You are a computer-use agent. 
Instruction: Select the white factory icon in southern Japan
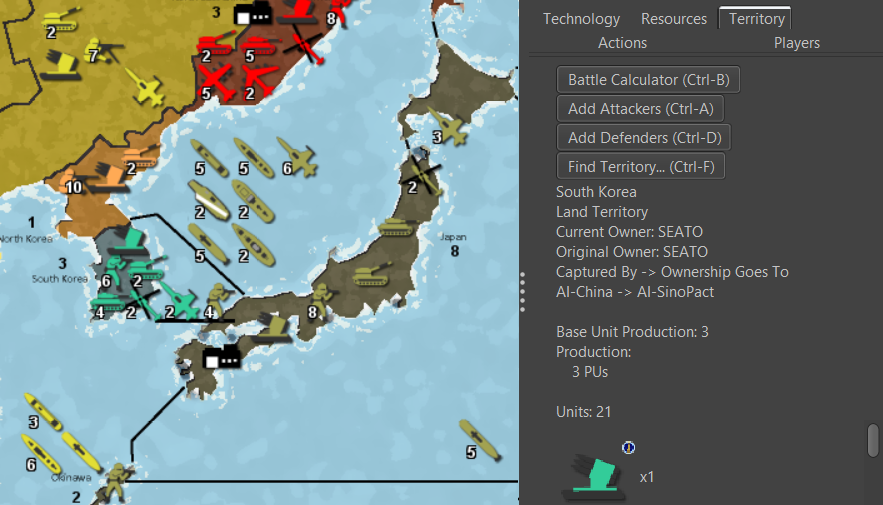point(220,358)
